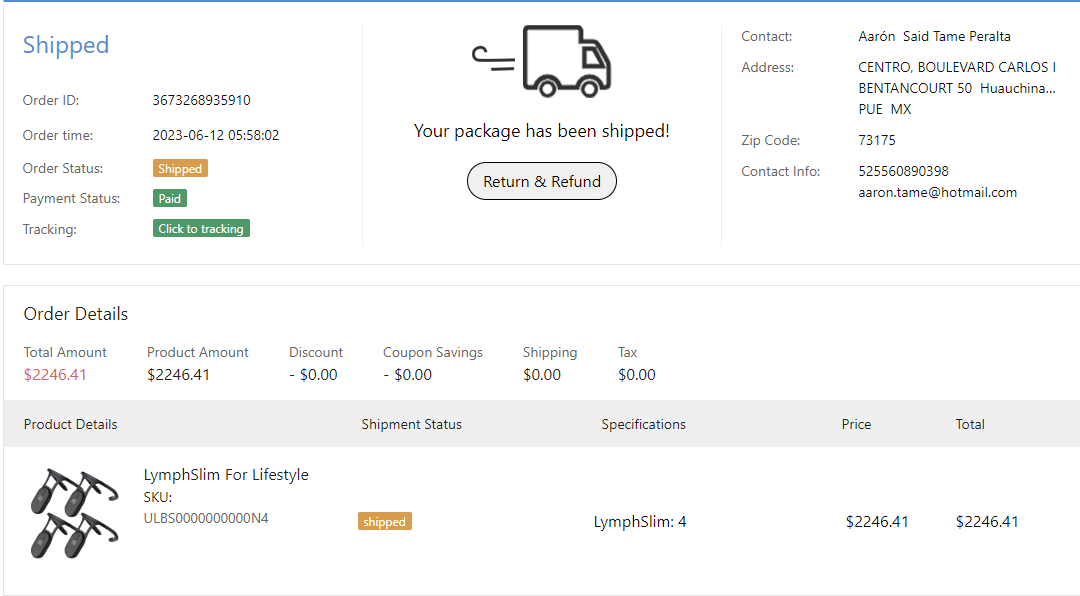The width and height of the screenshot is (1080, 596).
Task: Click the green Paid status badge
Action: pyautogui.click(x=170, y=199)
